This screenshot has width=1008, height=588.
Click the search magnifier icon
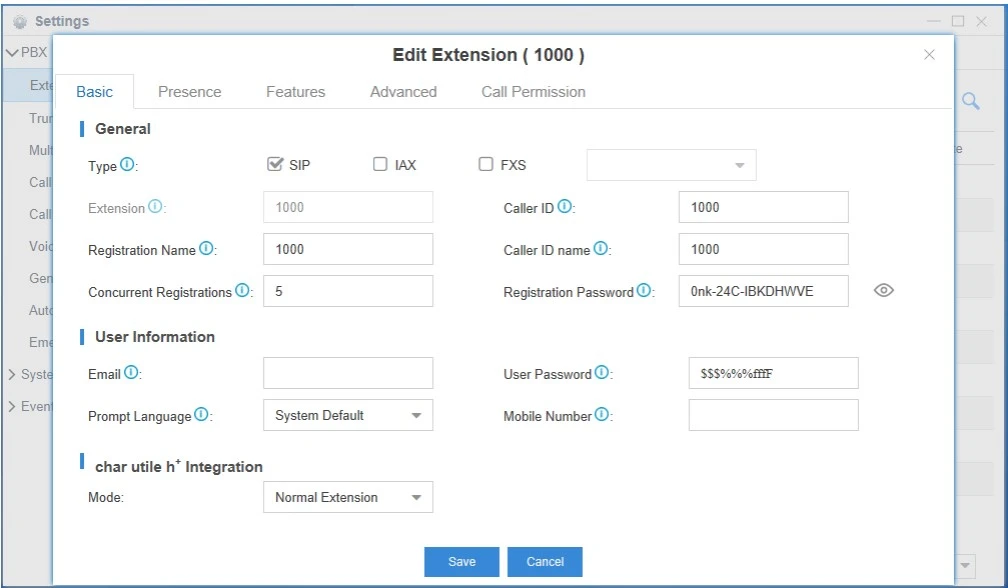(x=970, y=100)
